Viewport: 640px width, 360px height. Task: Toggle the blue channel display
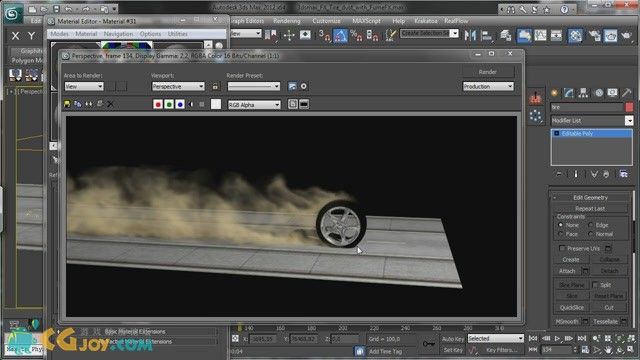(180, 104)
